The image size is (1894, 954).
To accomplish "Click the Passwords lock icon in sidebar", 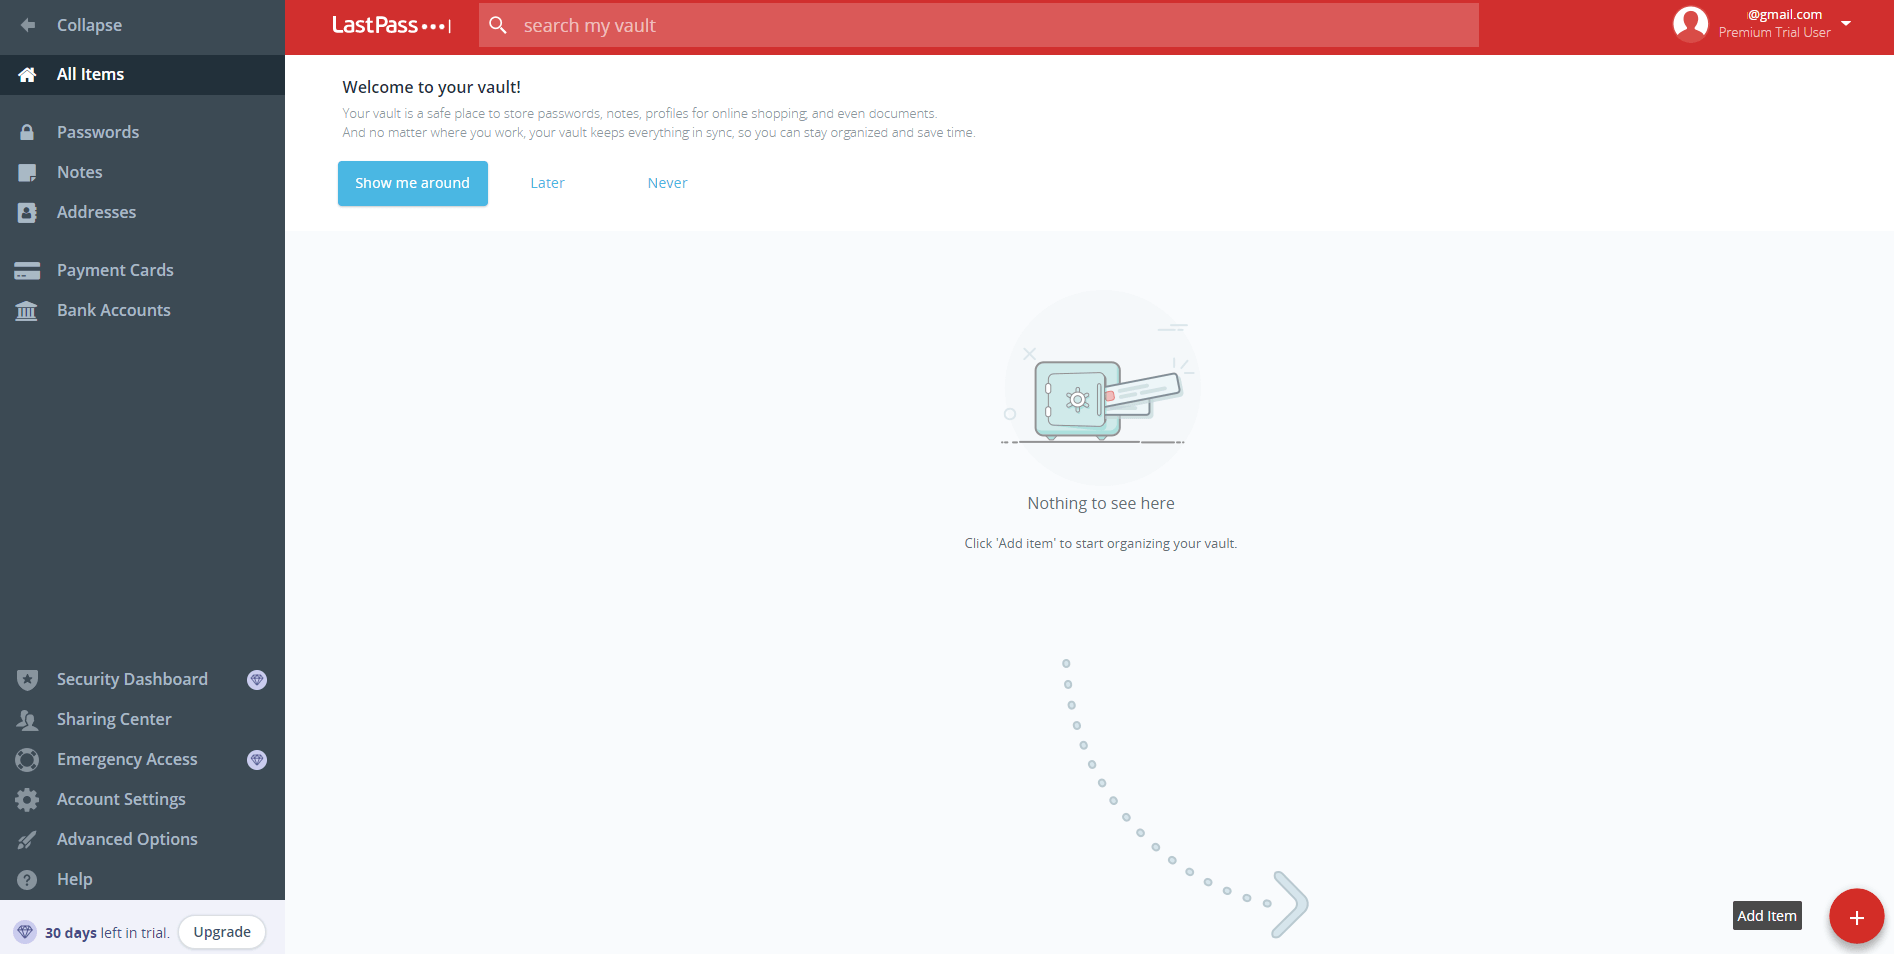I will 27,132.
